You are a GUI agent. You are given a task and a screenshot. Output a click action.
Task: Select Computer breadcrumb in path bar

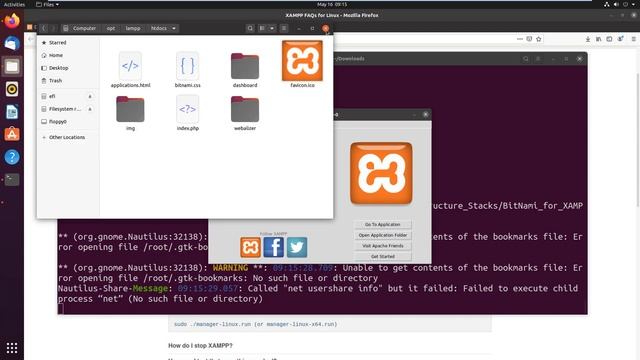point(80,28)
